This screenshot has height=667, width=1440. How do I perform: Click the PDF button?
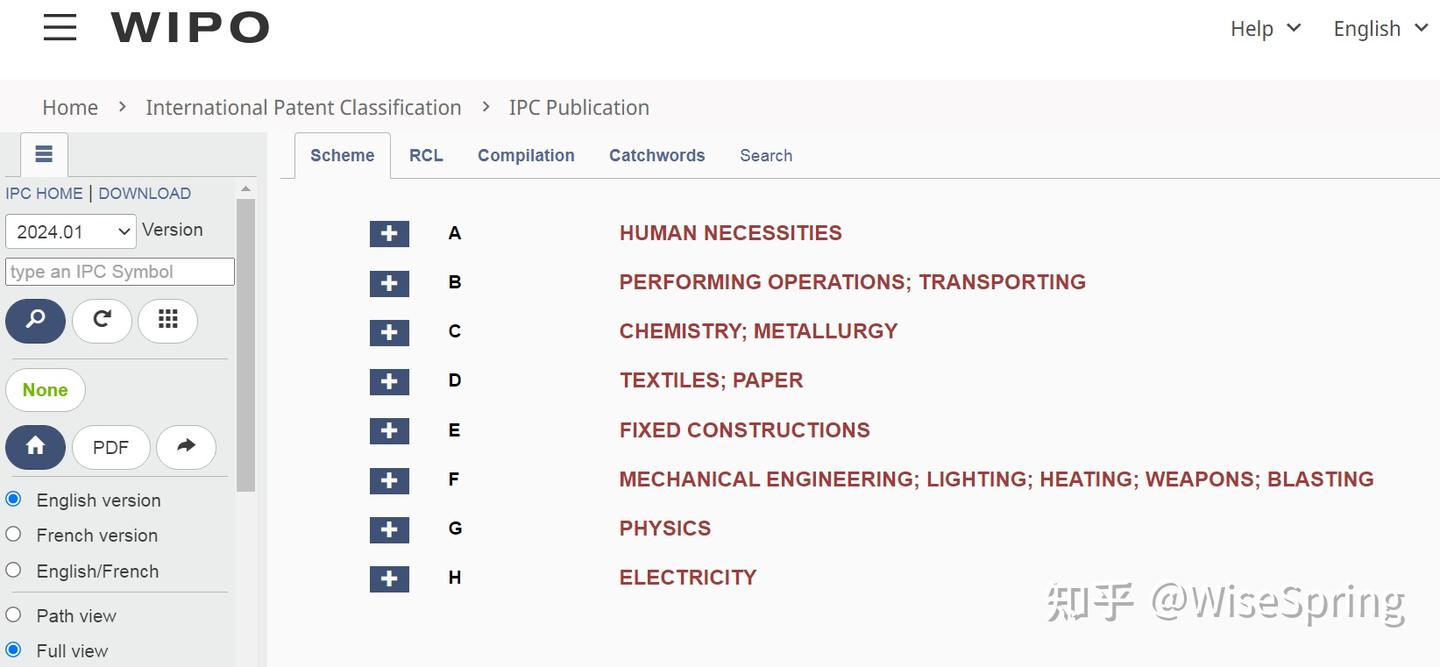111,447
